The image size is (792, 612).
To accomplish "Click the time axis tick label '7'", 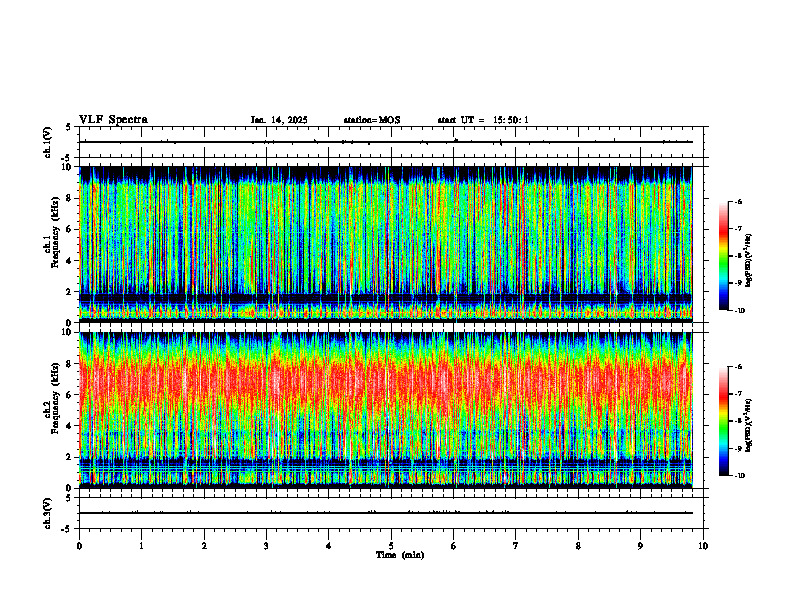I will tap(516, 546).
